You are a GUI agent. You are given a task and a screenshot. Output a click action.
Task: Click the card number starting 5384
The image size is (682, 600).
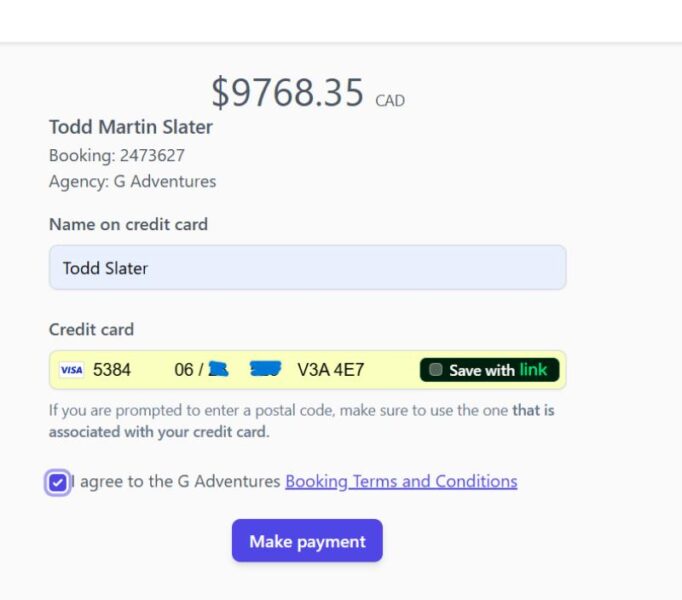click(x=112, y=370)
